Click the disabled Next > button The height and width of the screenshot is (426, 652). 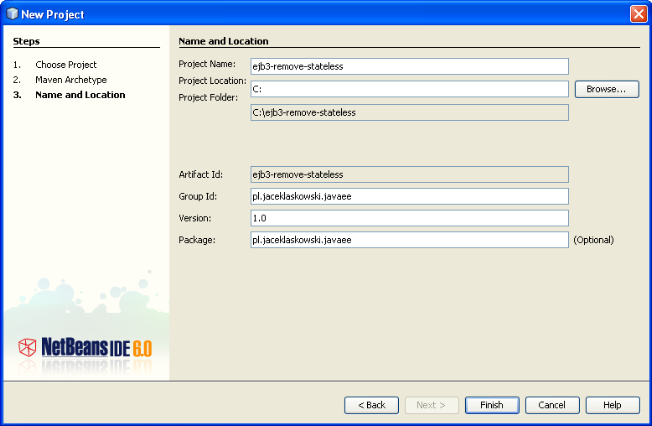[432, 405]
